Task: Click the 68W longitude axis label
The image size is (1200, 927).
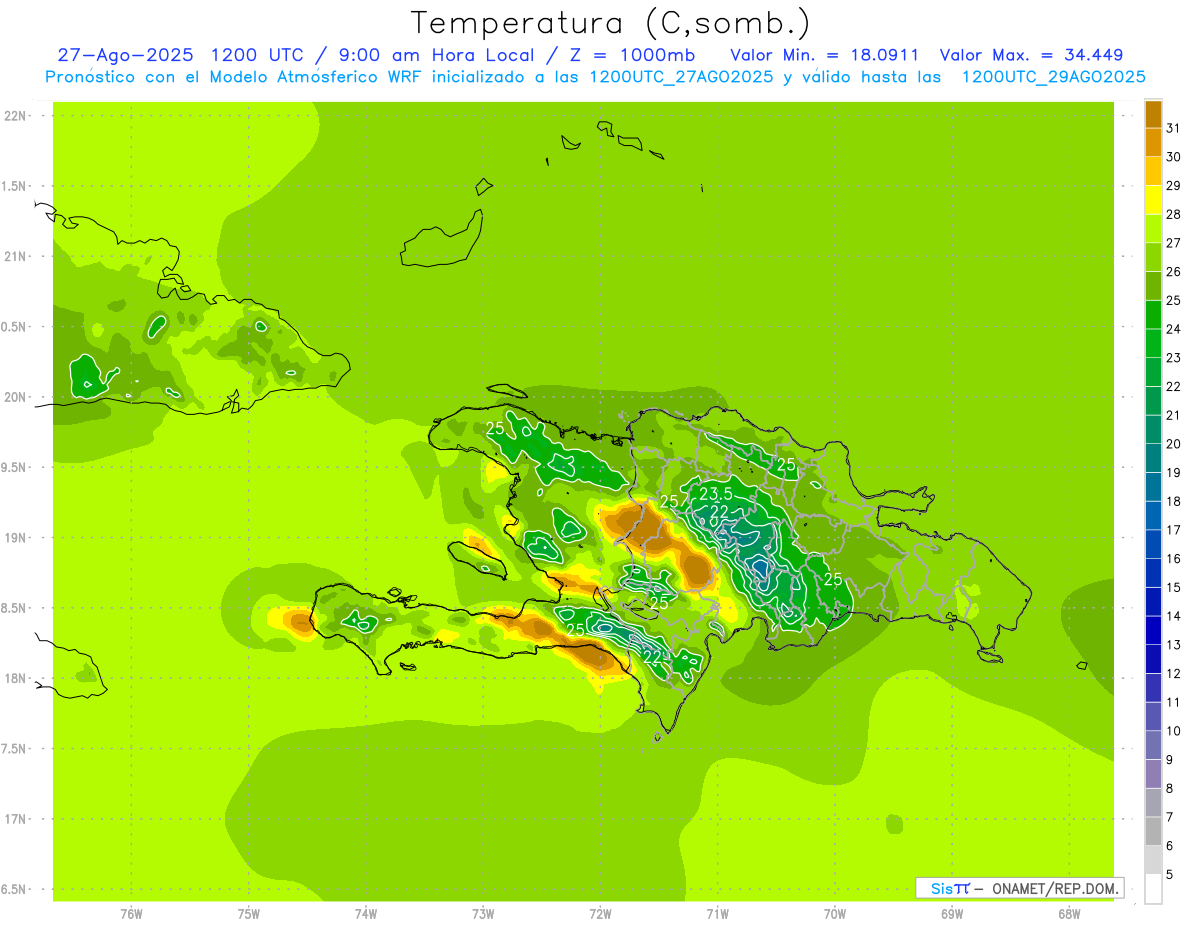Action: point(1068,913)
